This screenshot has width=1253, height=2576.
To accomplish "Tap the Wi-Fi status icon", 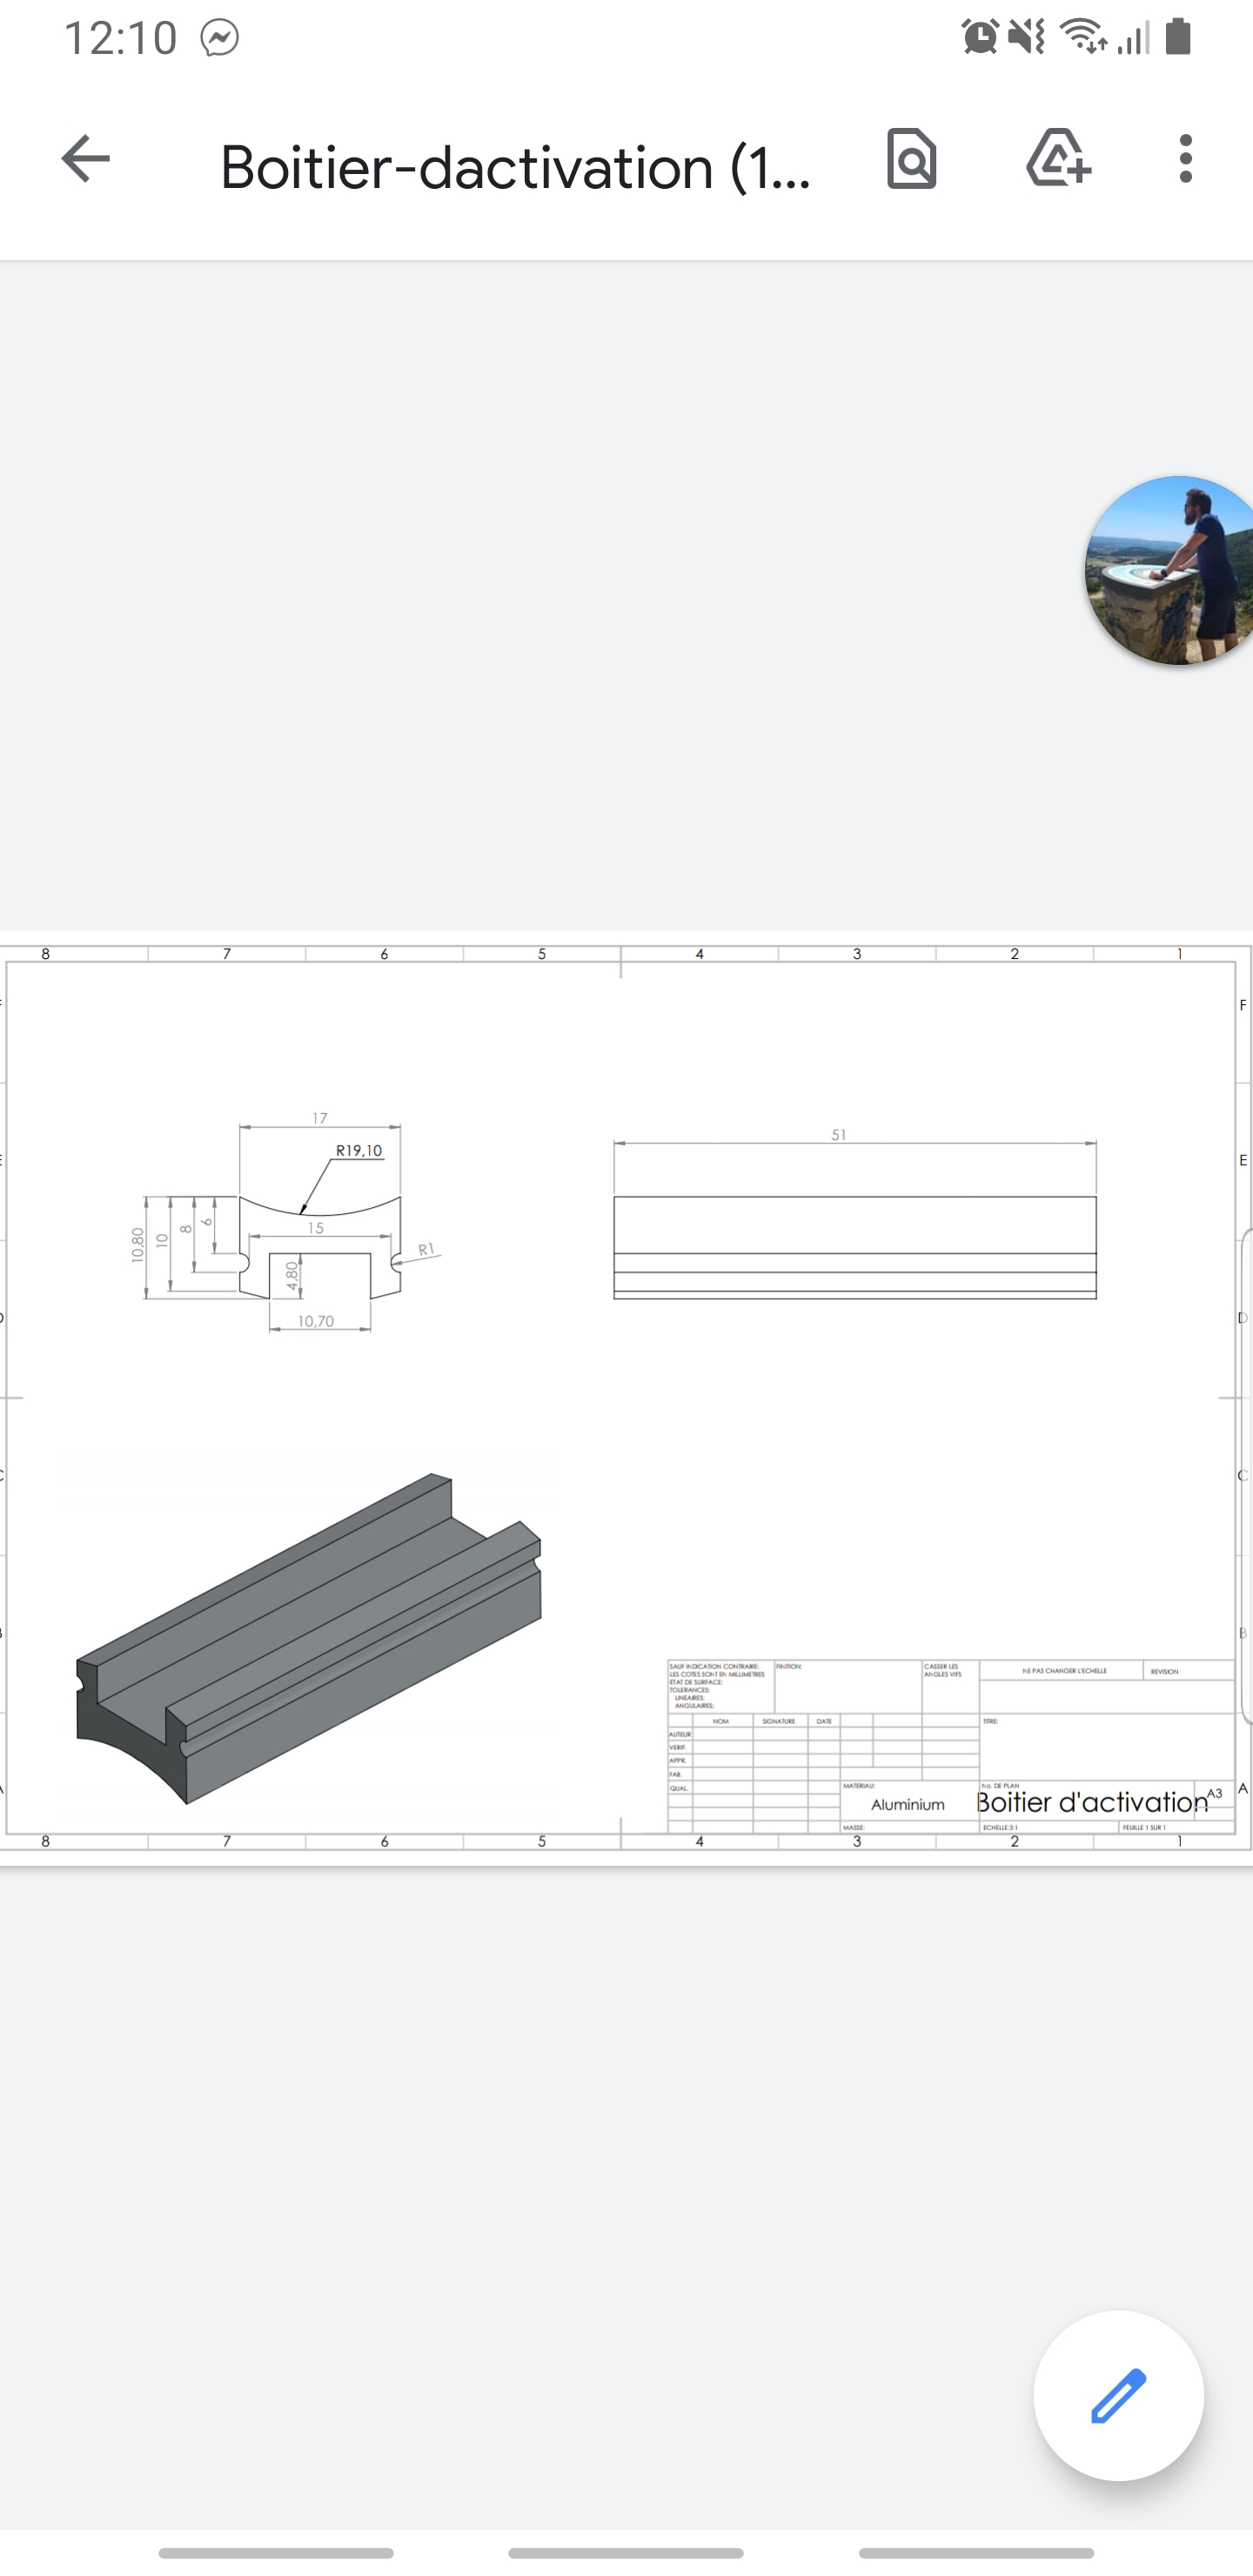I will [1083, 37].
